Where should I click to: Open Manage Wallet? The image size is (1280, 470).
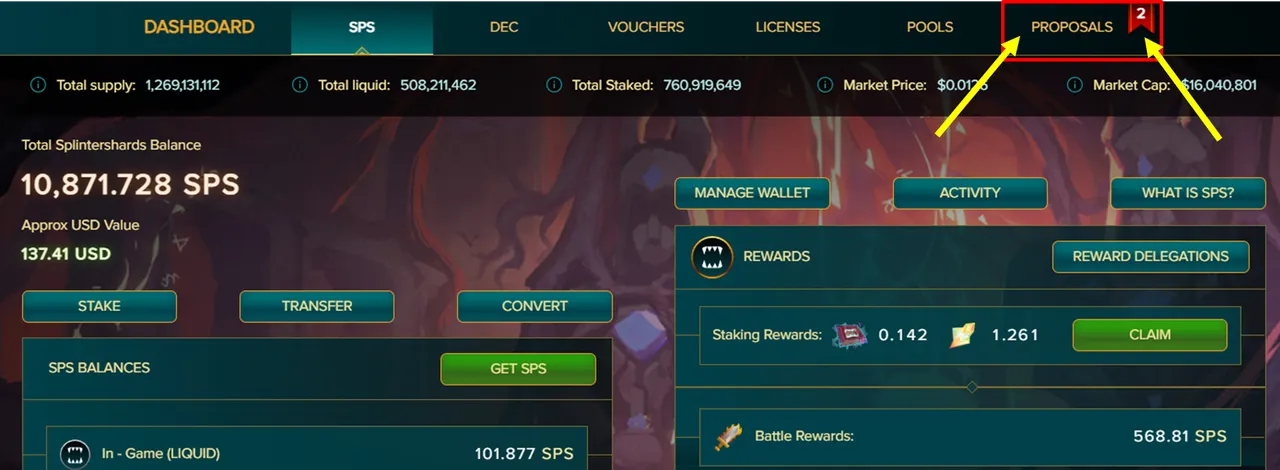point(752,193)
